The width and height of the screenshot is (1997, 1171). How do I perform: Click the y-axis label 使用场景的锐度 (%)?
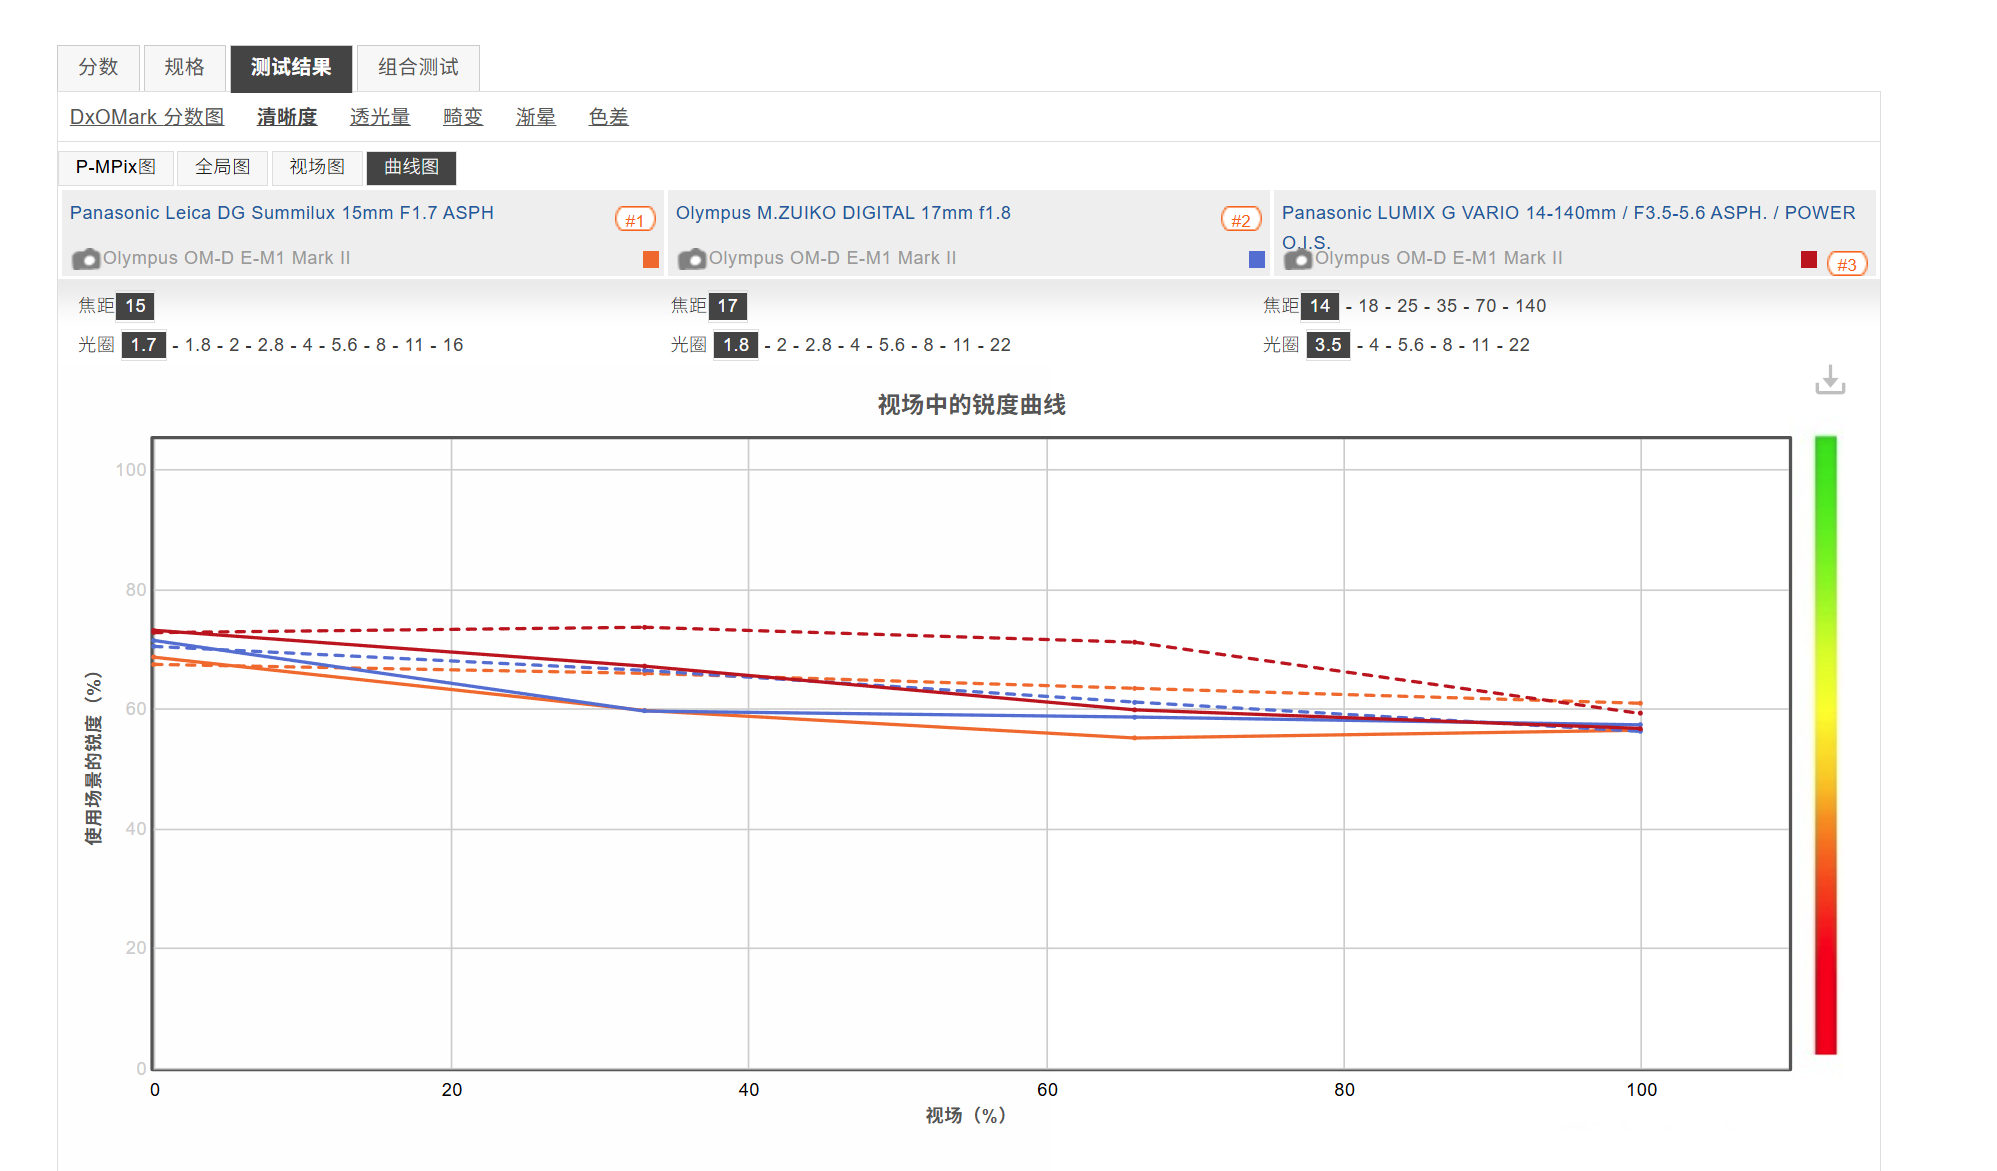[93, 758]
